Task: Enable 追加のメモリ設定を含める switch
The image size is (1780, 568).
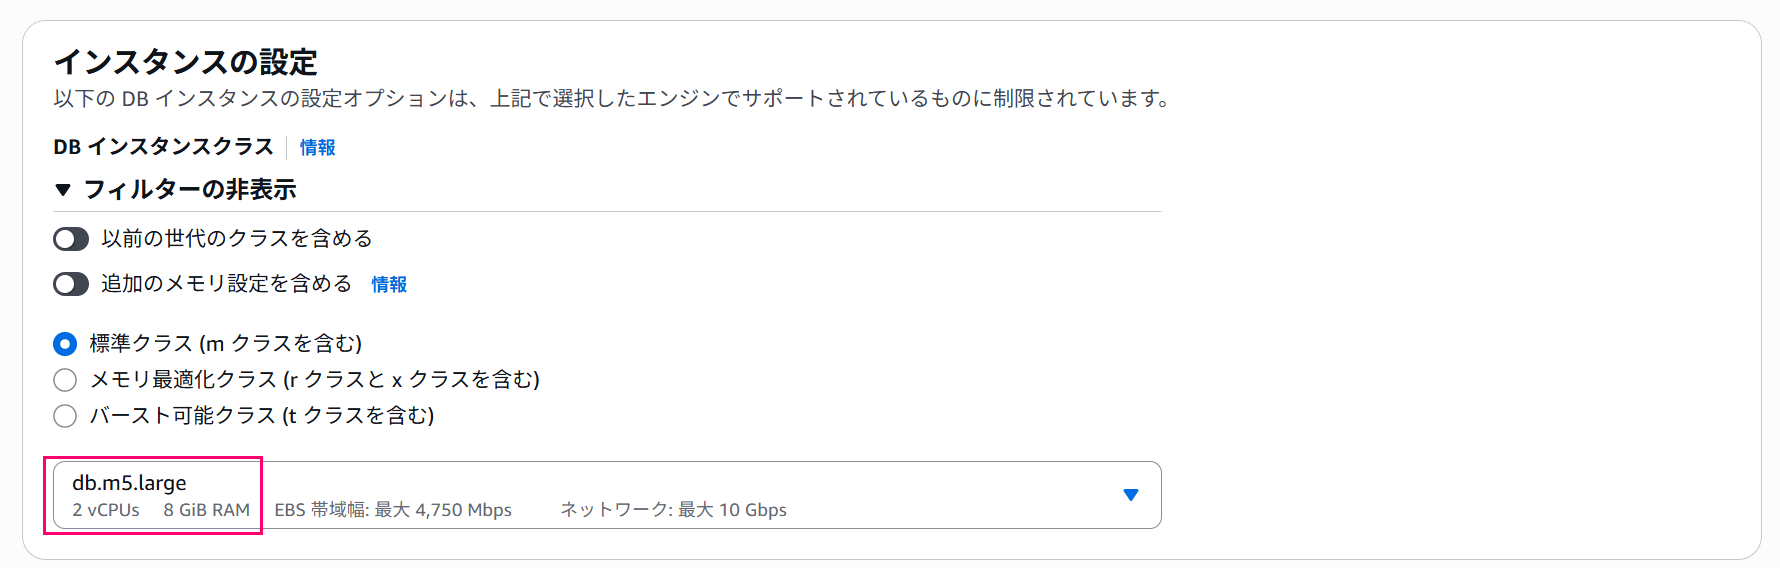Action: coord(71,285)
